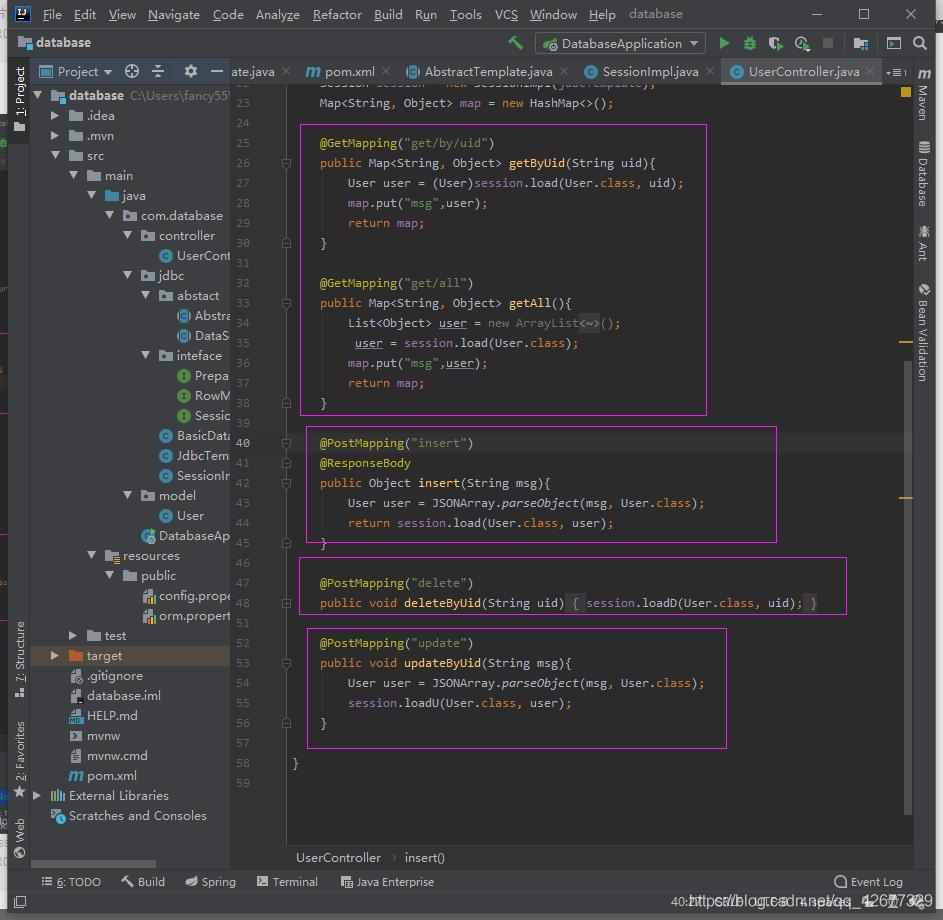Collapse all in the Project panel

click(158, 71)
